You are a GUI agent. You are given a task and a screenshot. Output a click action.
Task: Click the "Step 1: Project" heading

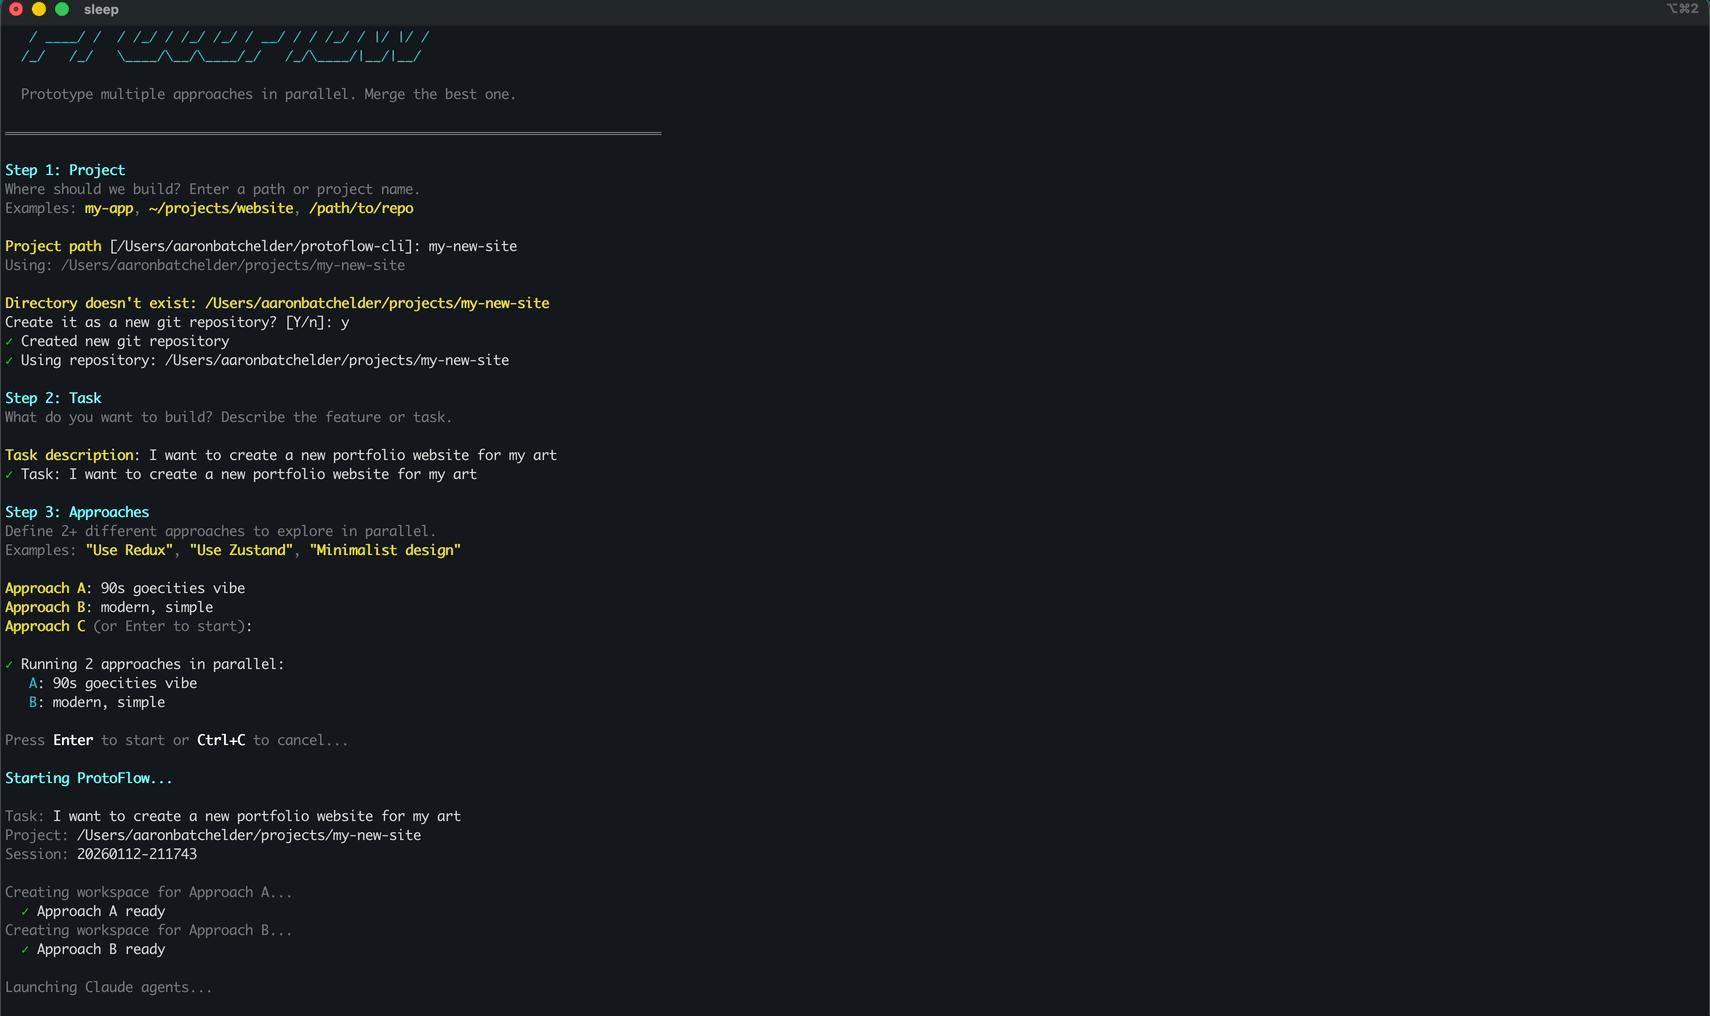65,170
